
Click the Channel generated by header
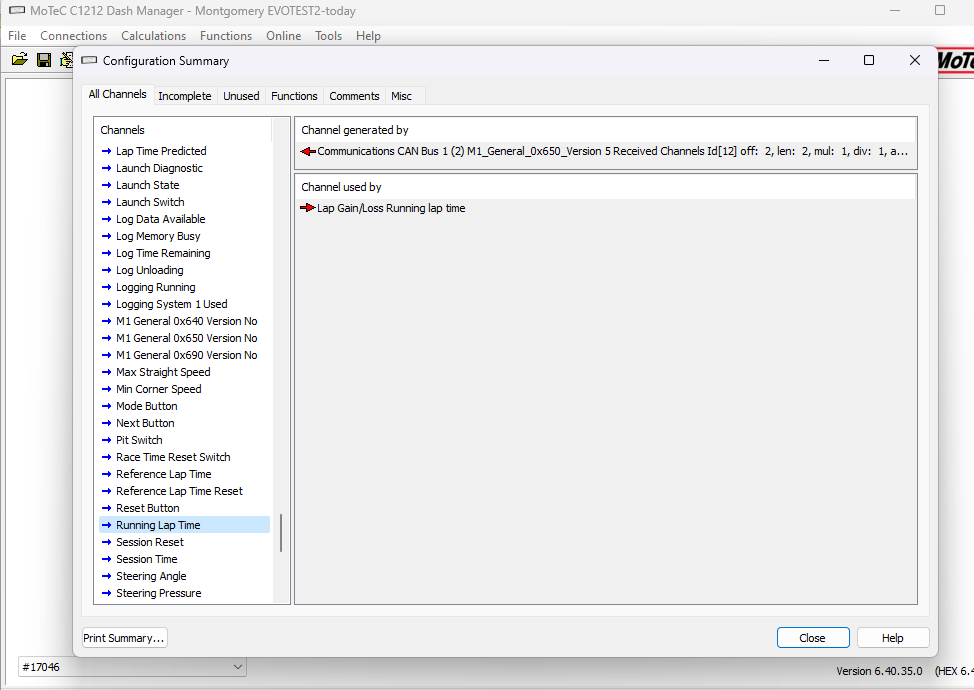[x=606, y=130]
